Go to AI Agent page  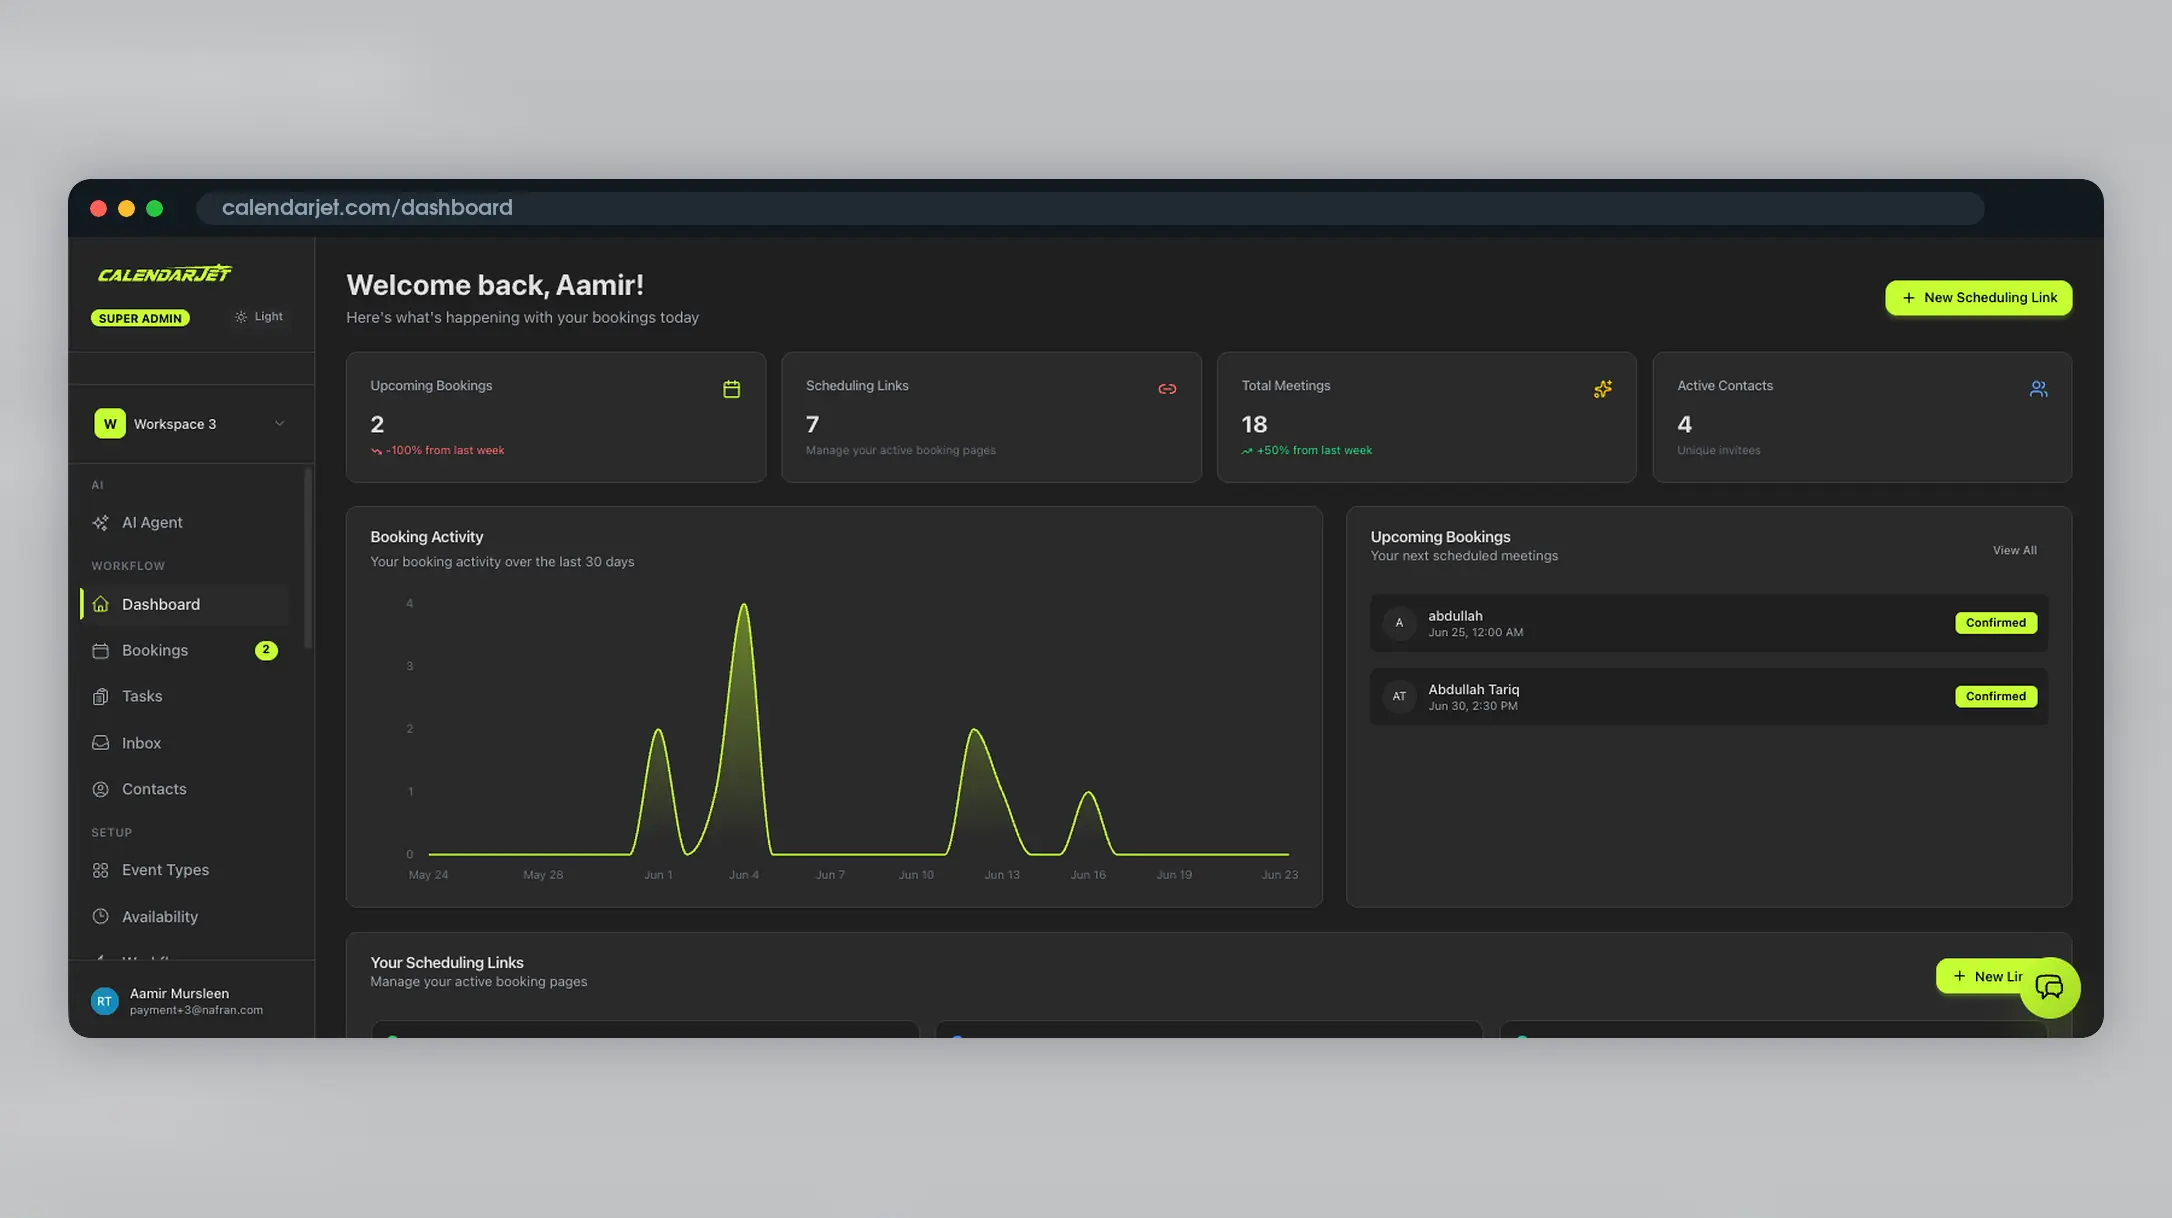[x=185, y=522]
